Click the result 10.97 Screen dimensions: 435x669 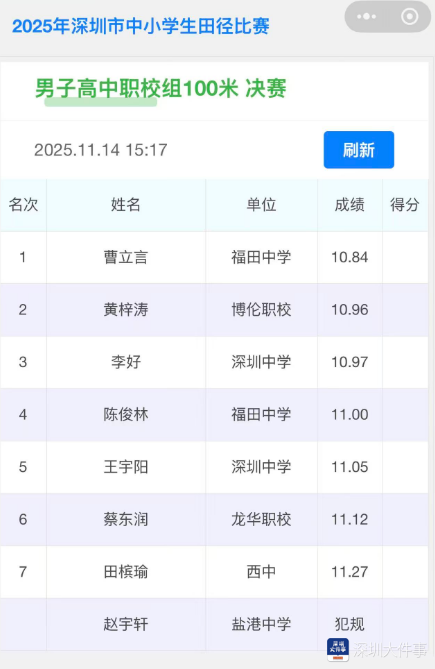coord(350,362)
